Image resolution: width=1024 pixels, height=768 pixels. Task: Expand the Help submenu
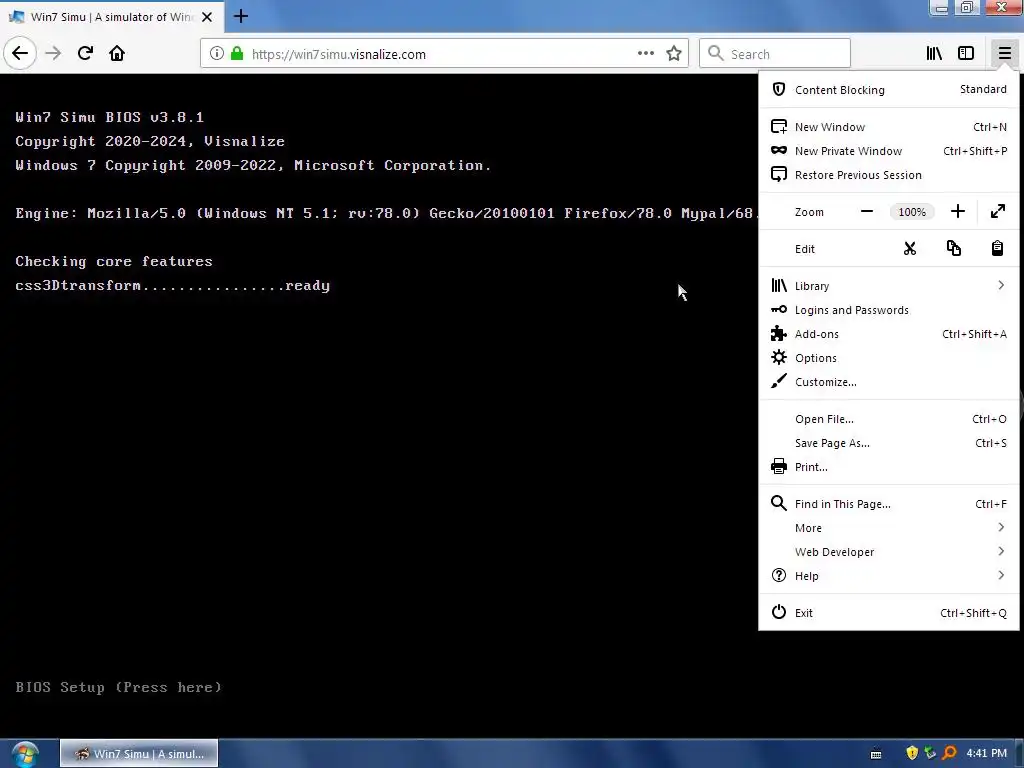888,576
